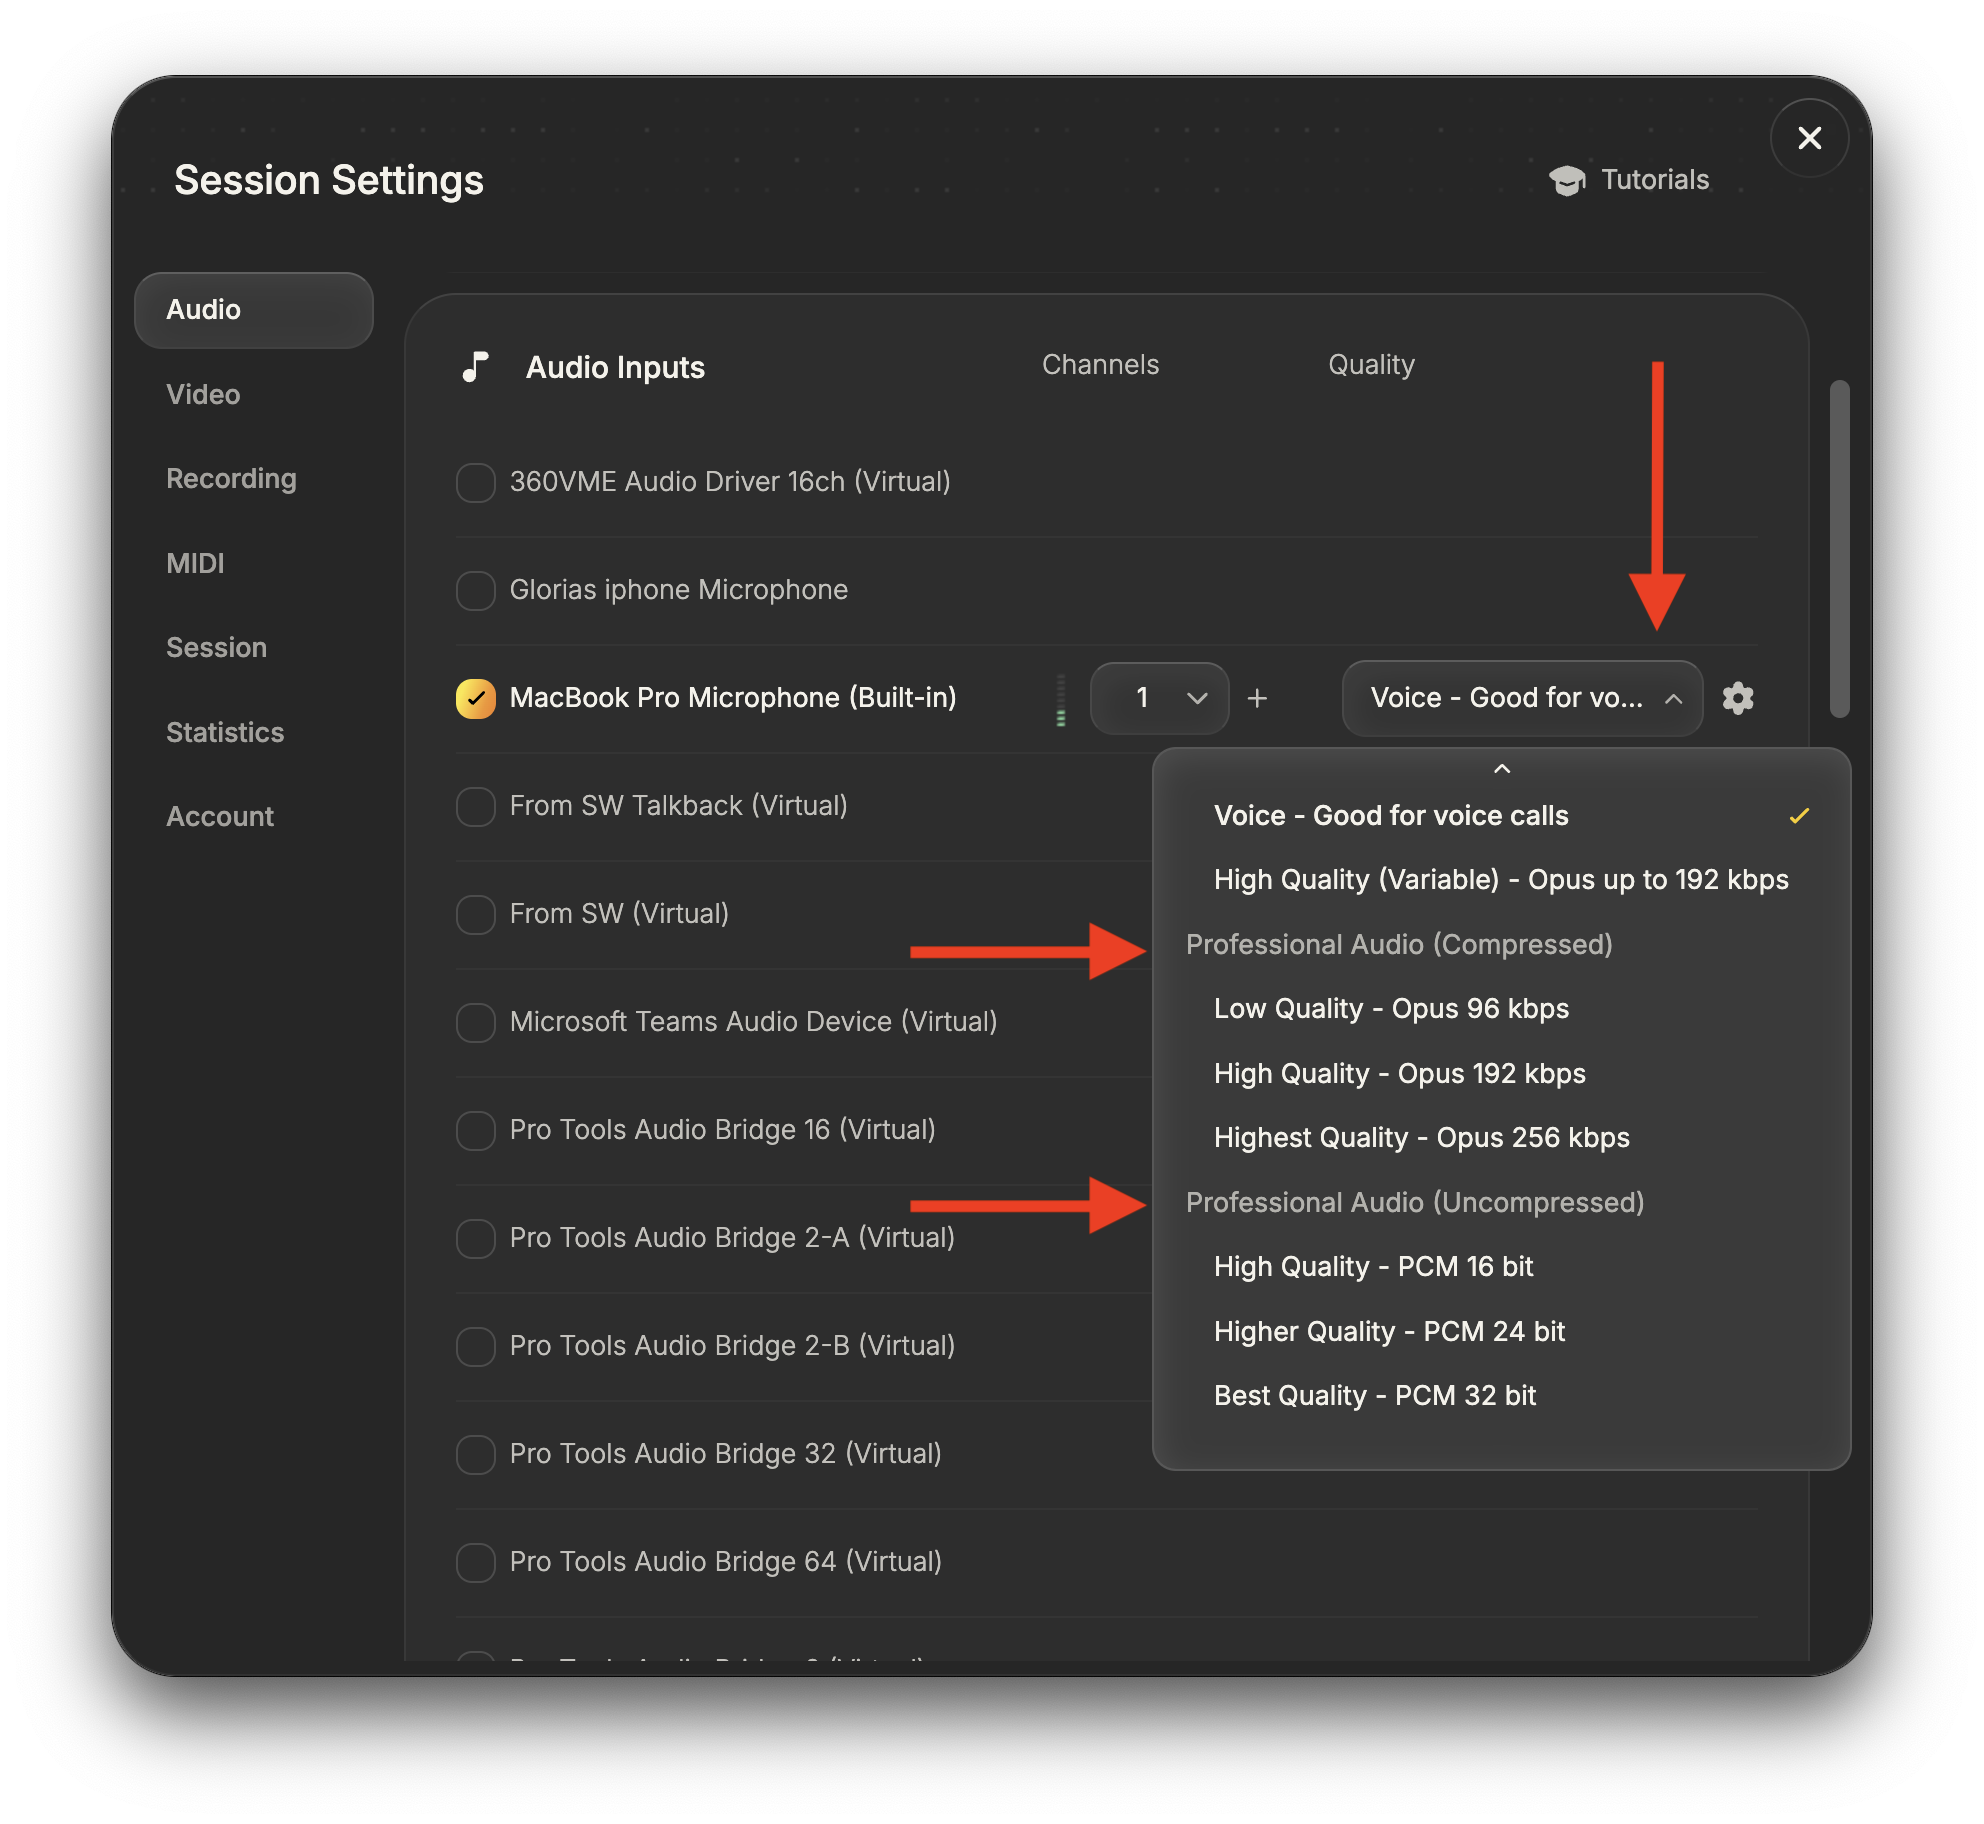Collapse the Voice quality dropdown
The width and height of the screenshot is (1984, 1824).
point(1674,698)
